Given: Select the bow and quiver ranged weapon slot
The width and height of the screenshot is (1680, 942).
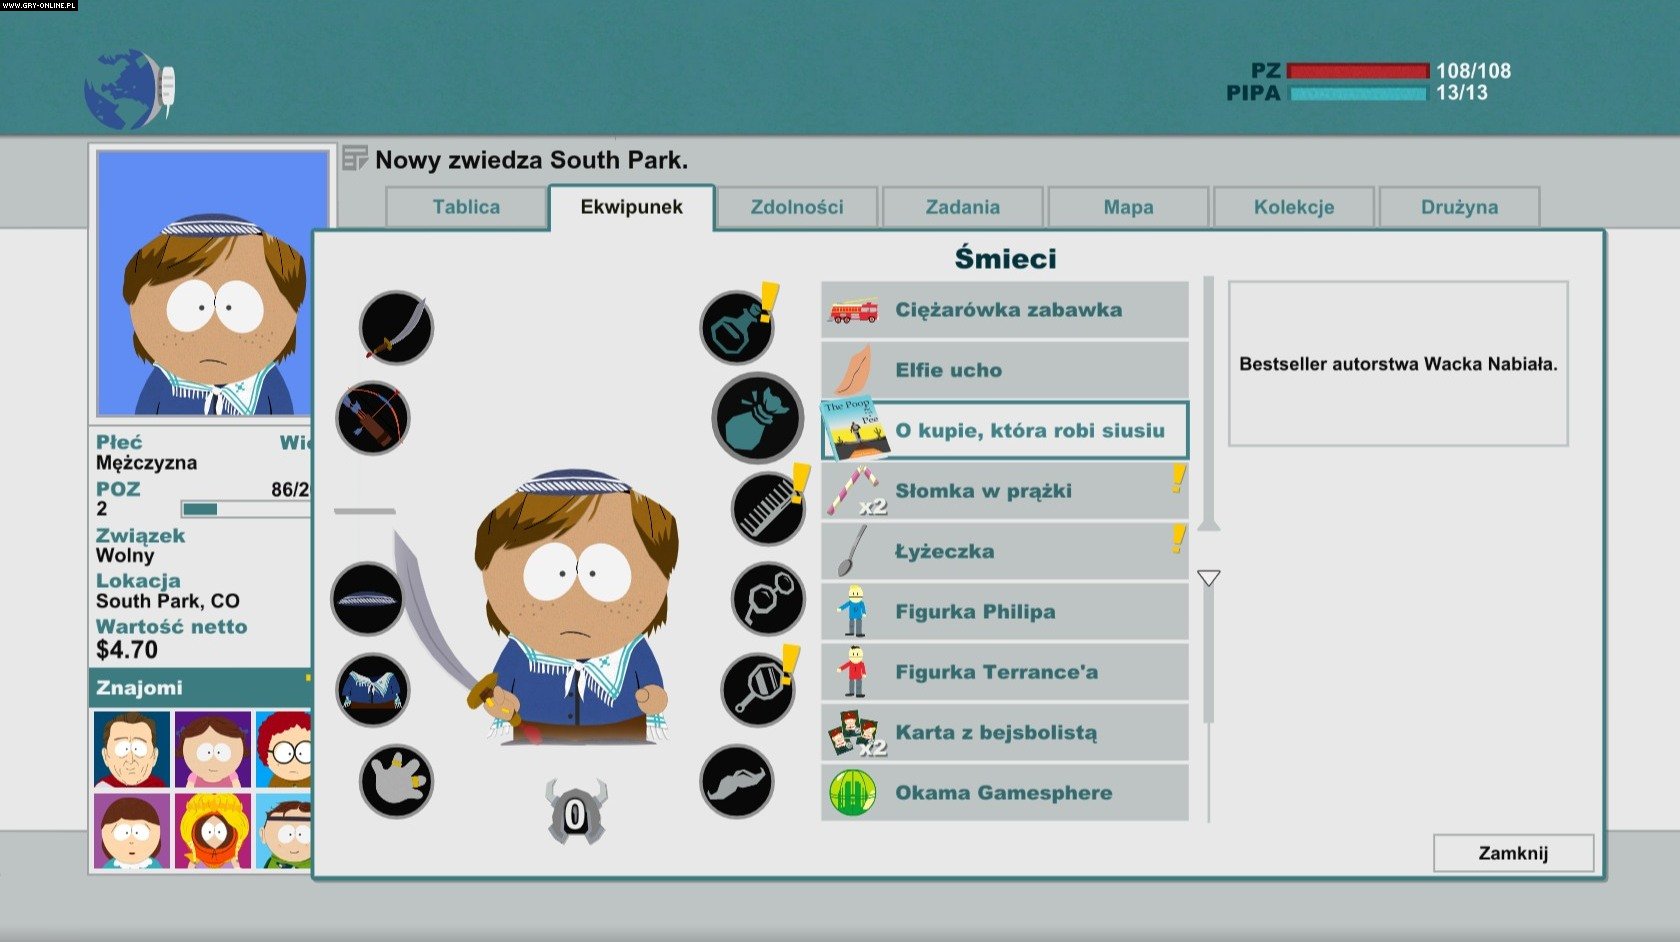Looking at the screenshot, I should [x=373, y=418].
